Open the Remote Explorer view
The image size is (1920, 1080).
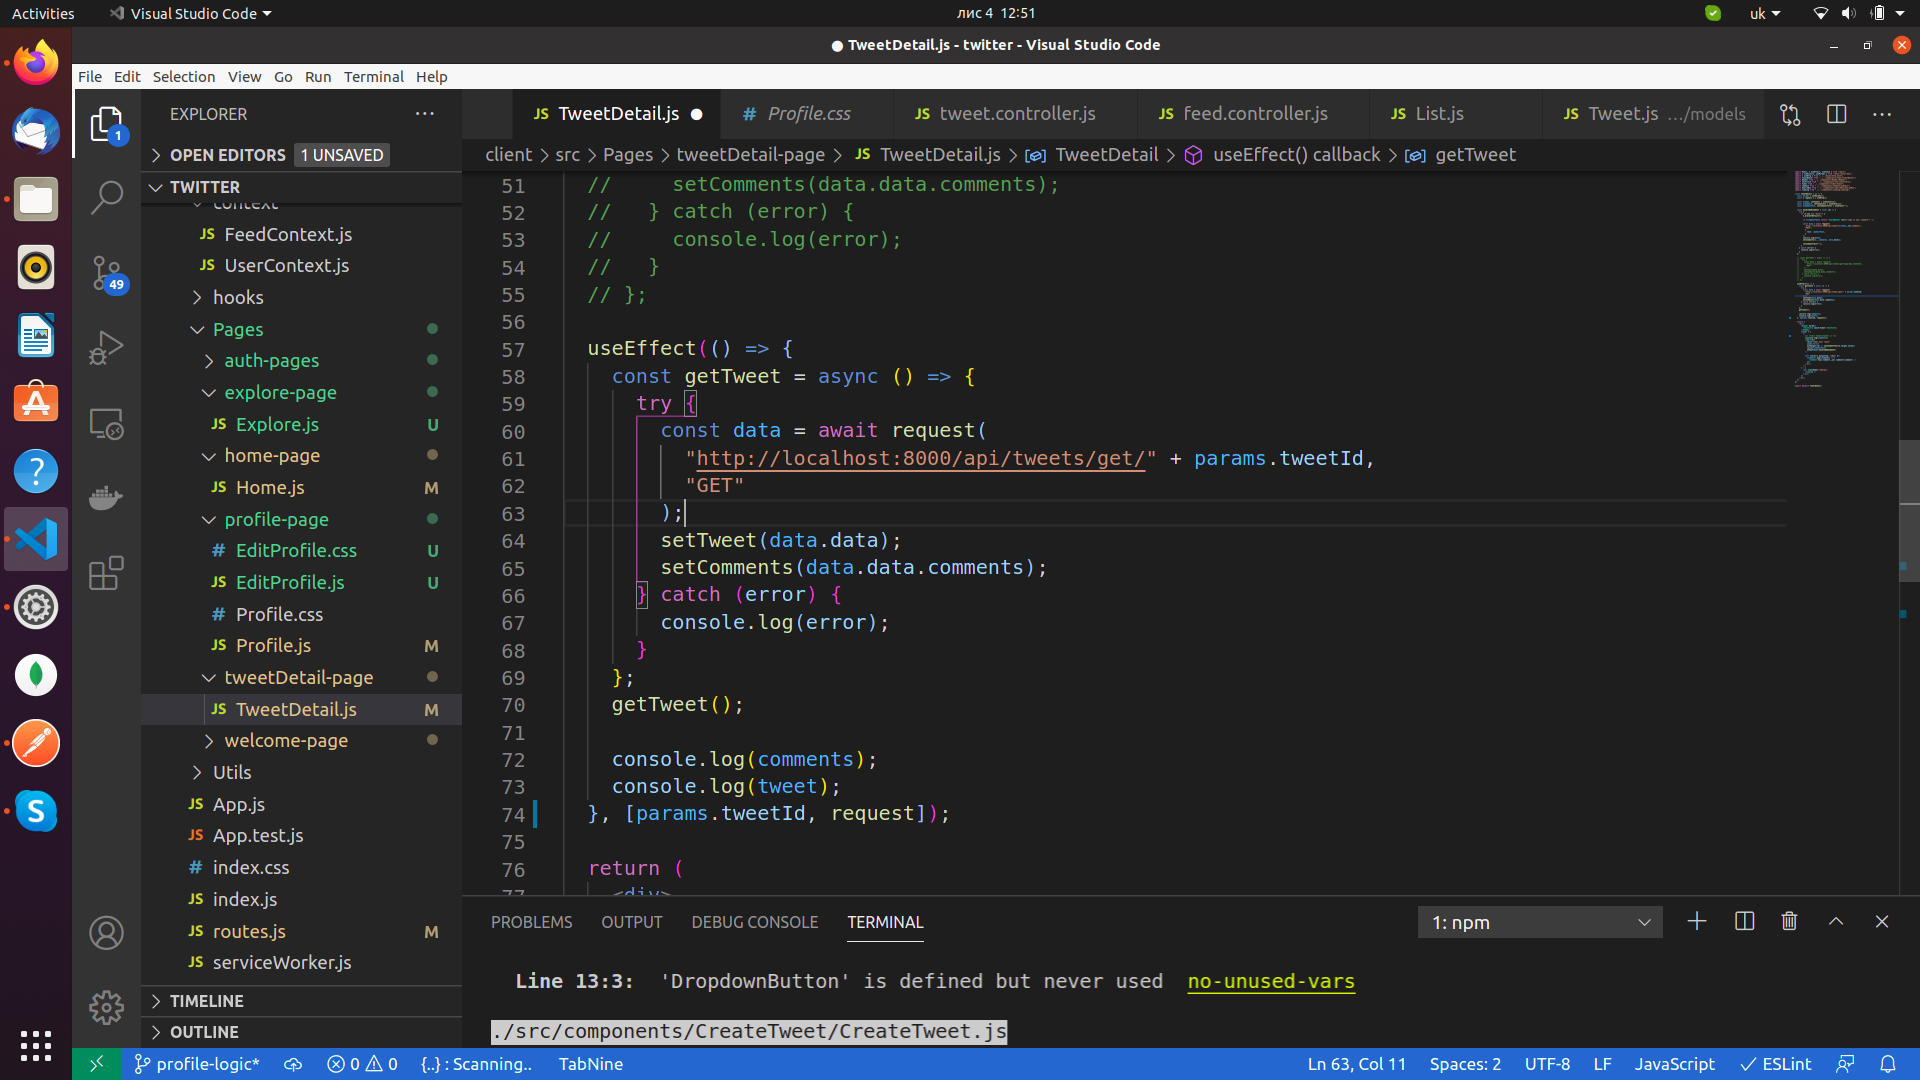[106, 423]
